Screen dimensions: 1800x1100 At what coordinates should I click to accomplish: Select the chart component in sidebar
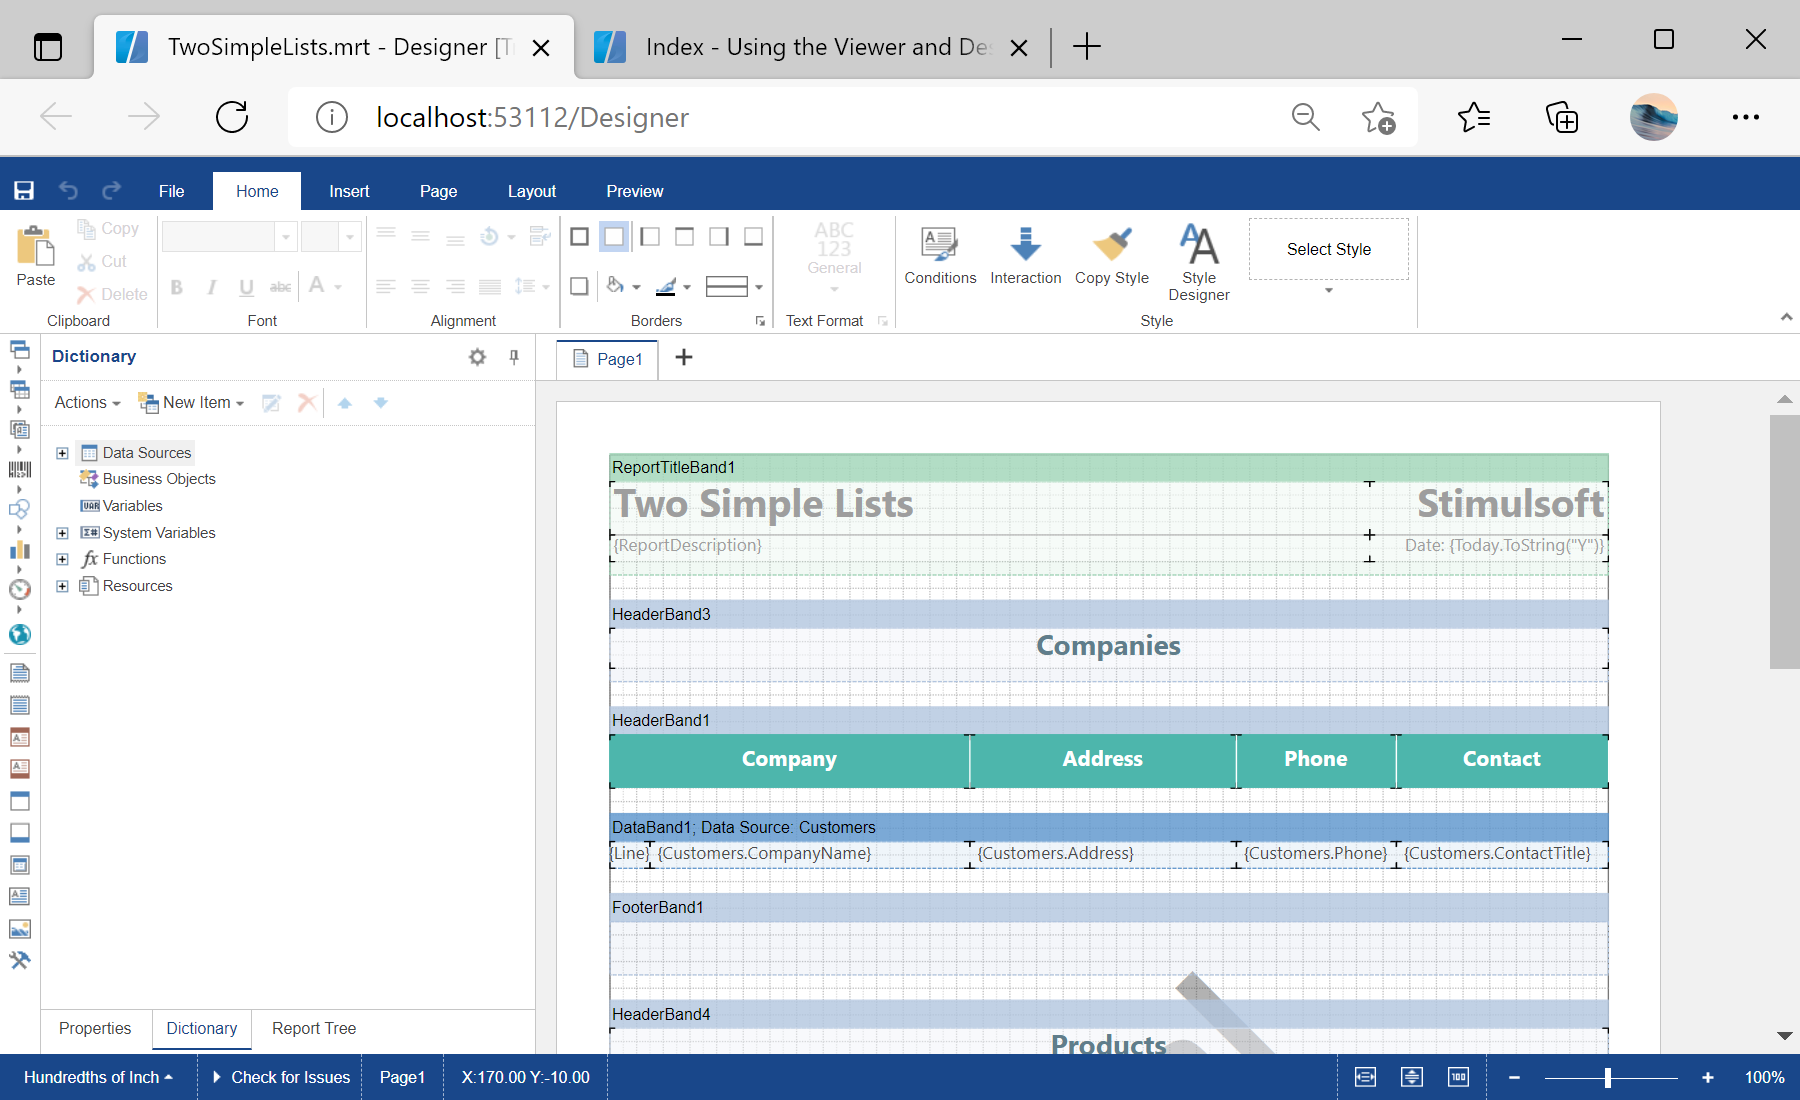click(x=19, y=550)
